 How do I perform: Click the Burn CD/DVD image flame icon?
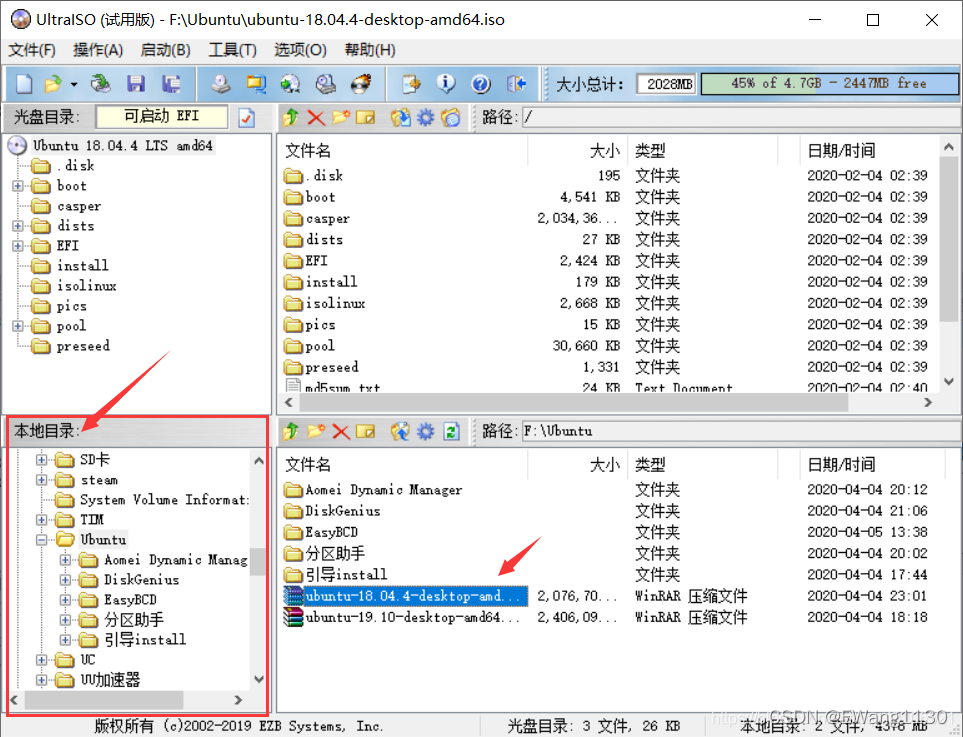point(361,84)
